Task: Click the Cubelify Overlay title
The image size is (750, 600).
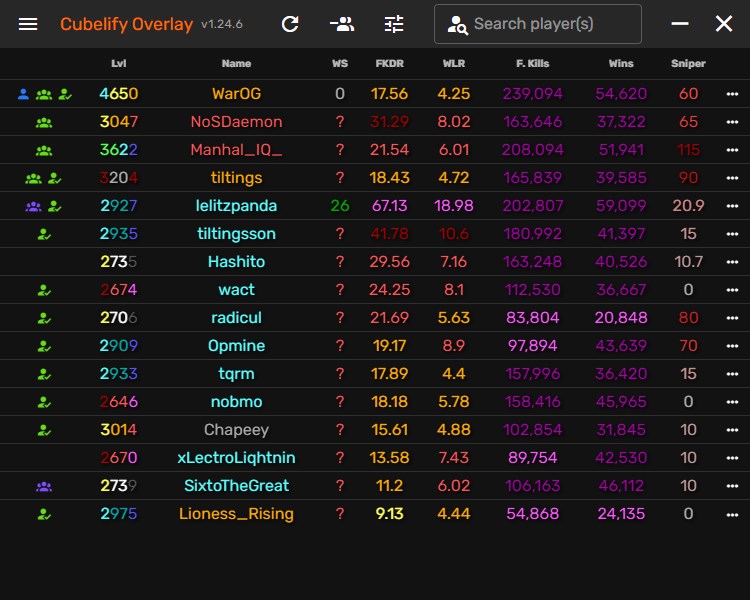Action: click(126, 24)
